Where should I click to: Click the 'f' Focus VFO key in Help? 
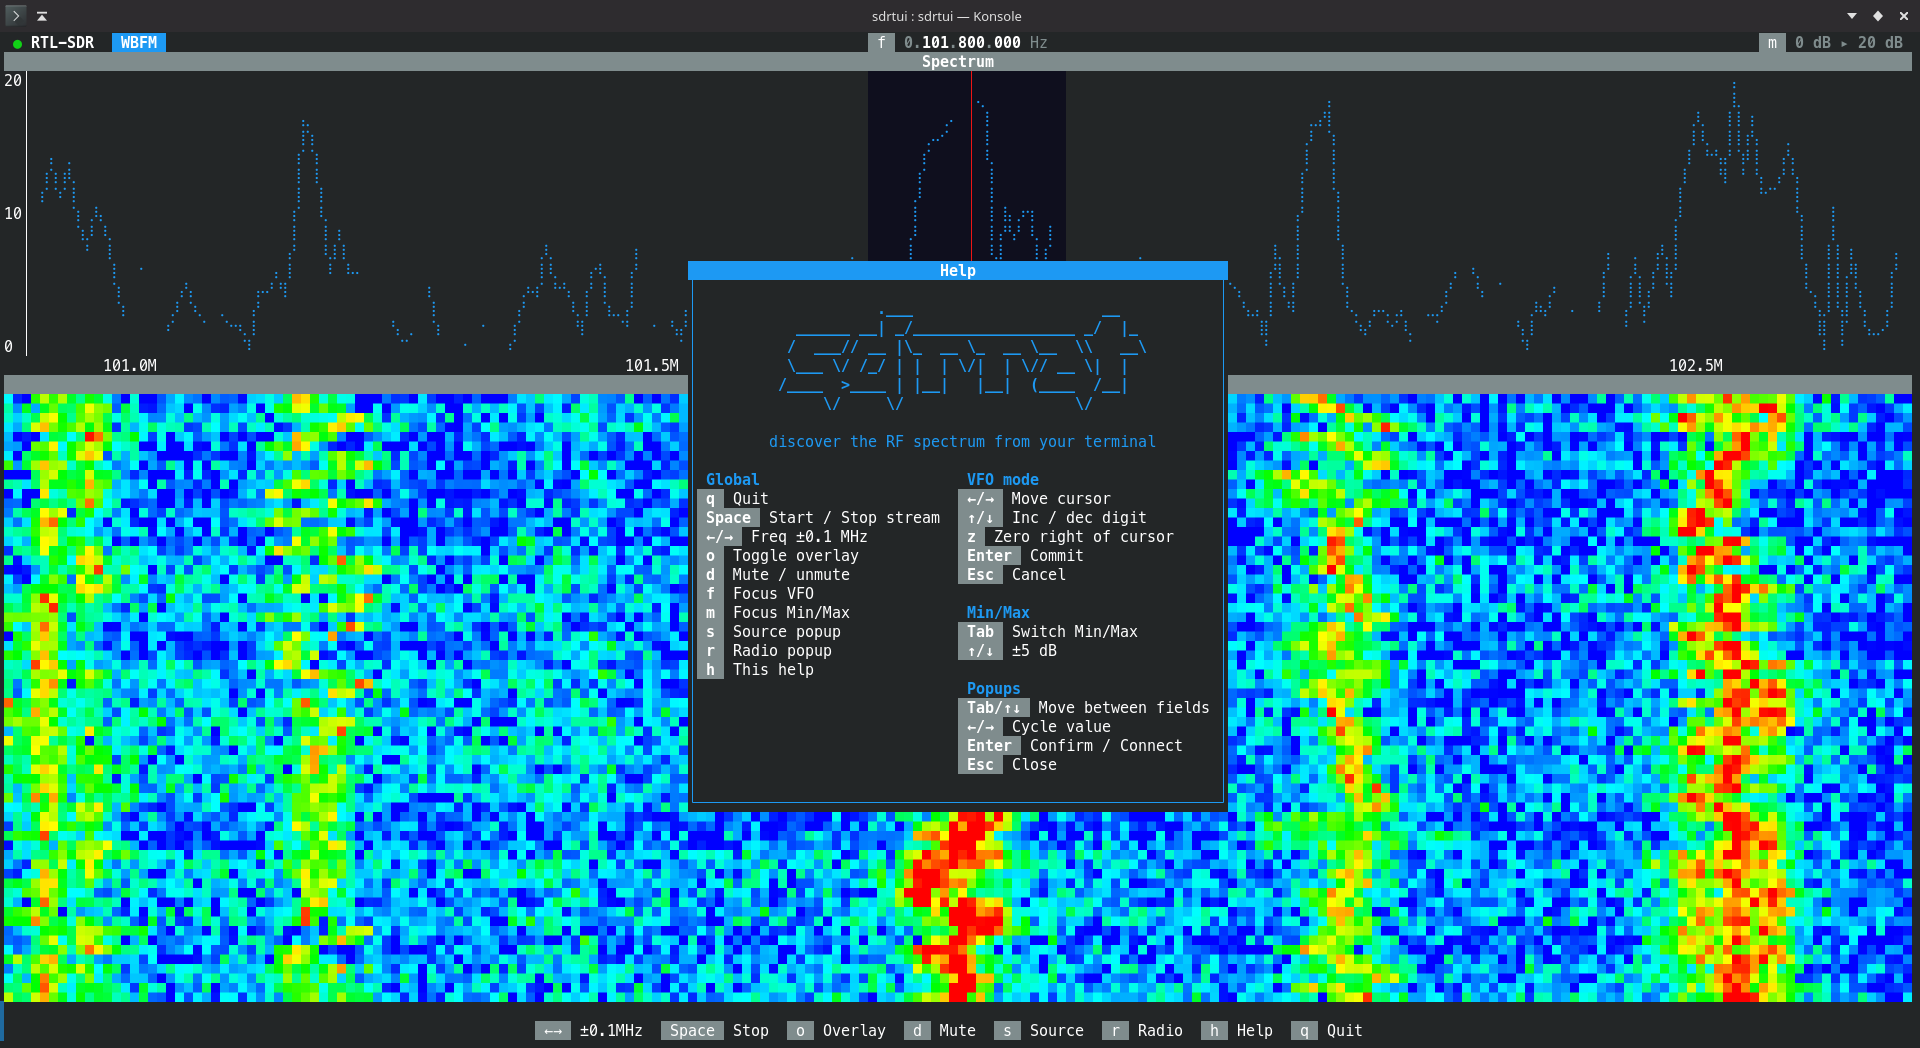pos(710,593)
